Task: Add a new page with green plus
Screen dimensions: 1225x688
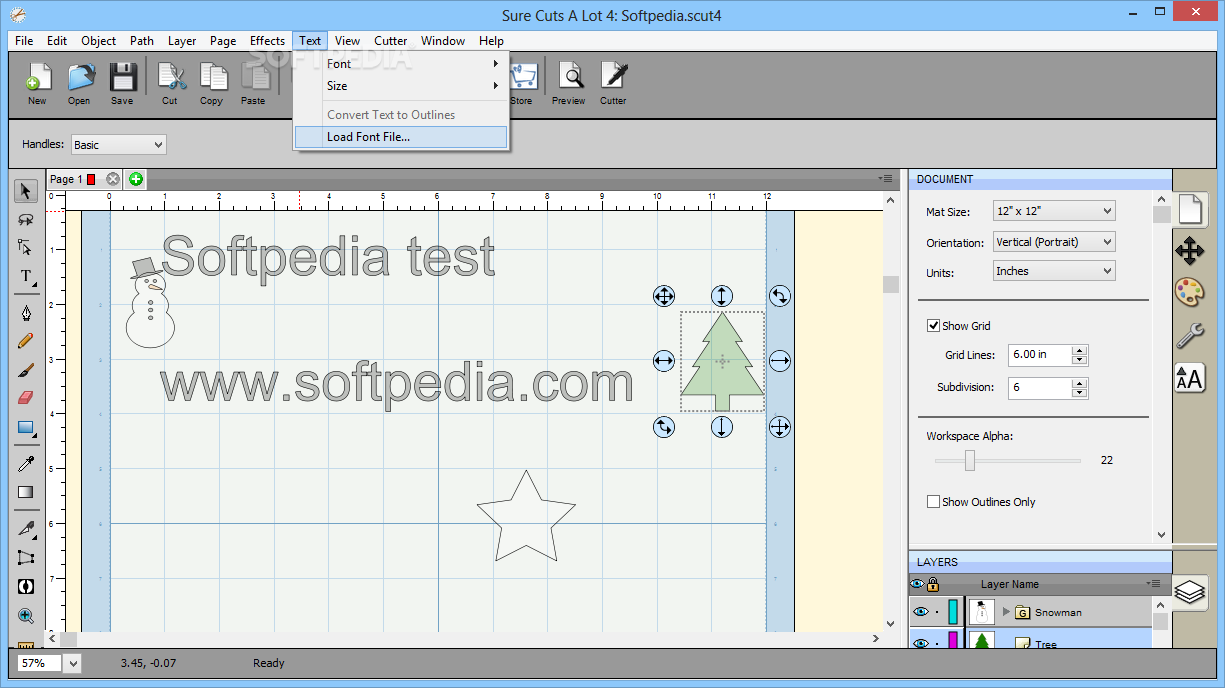Action: [136, 179]
